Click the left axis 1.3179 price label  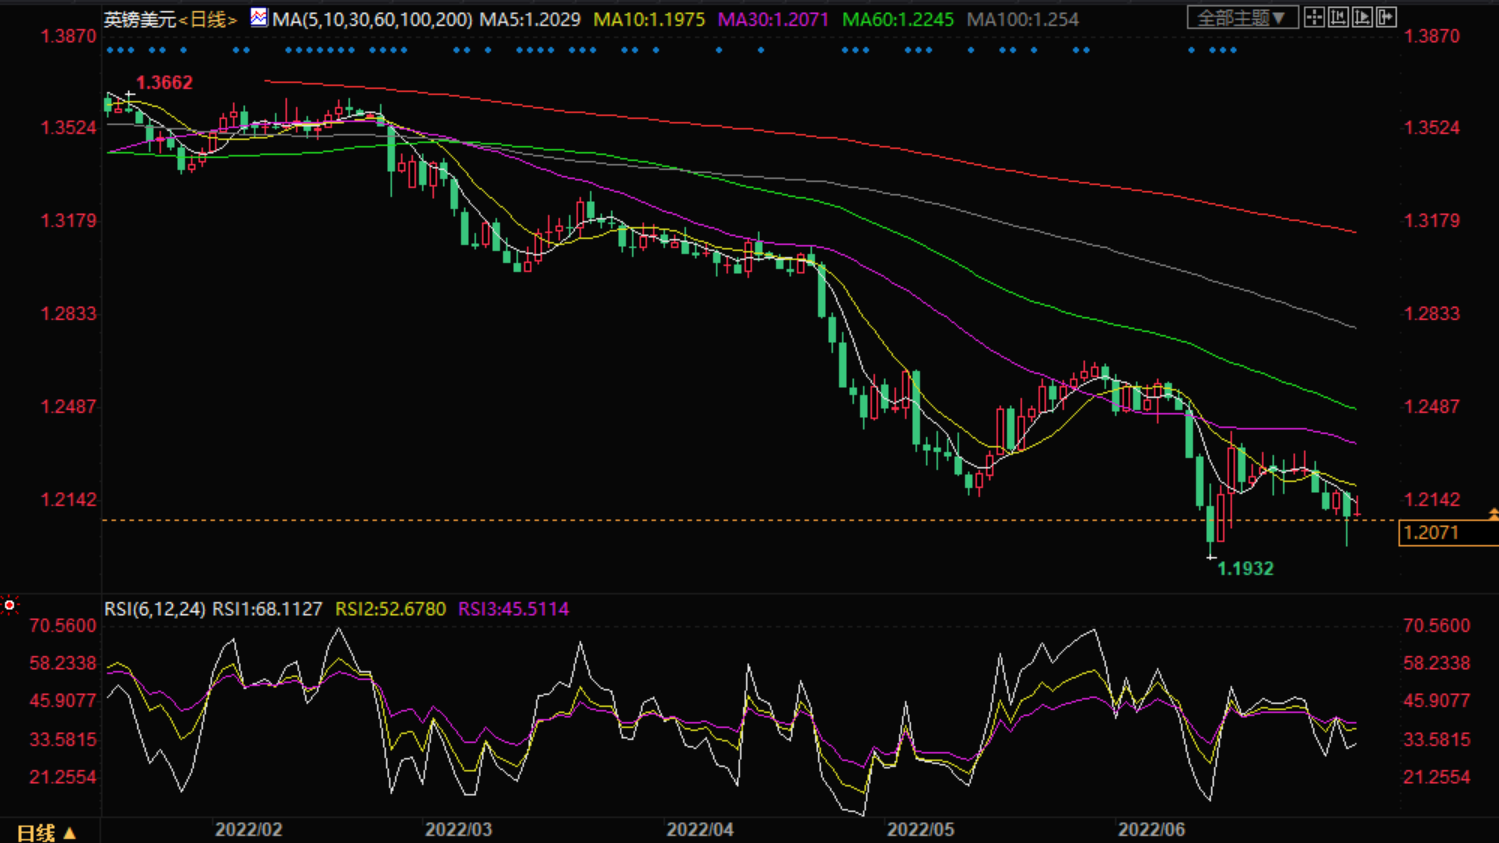click(68, 221)
